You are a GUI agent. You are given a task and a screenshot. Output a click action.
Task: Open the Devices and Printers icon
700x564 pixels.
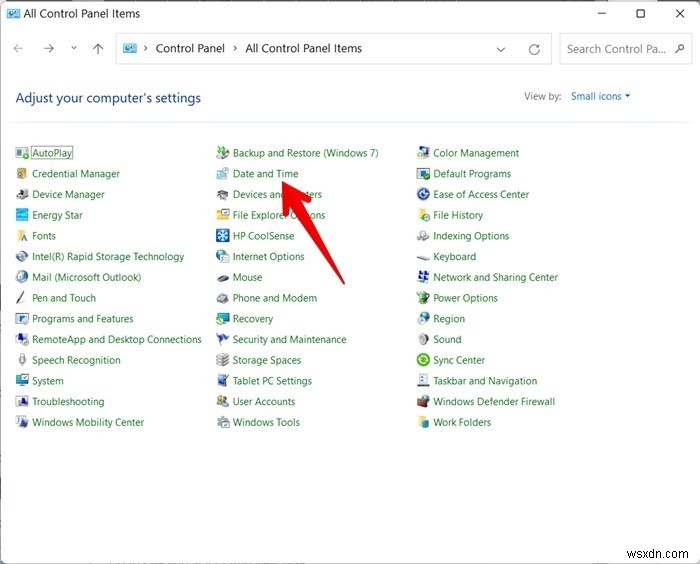222,194
